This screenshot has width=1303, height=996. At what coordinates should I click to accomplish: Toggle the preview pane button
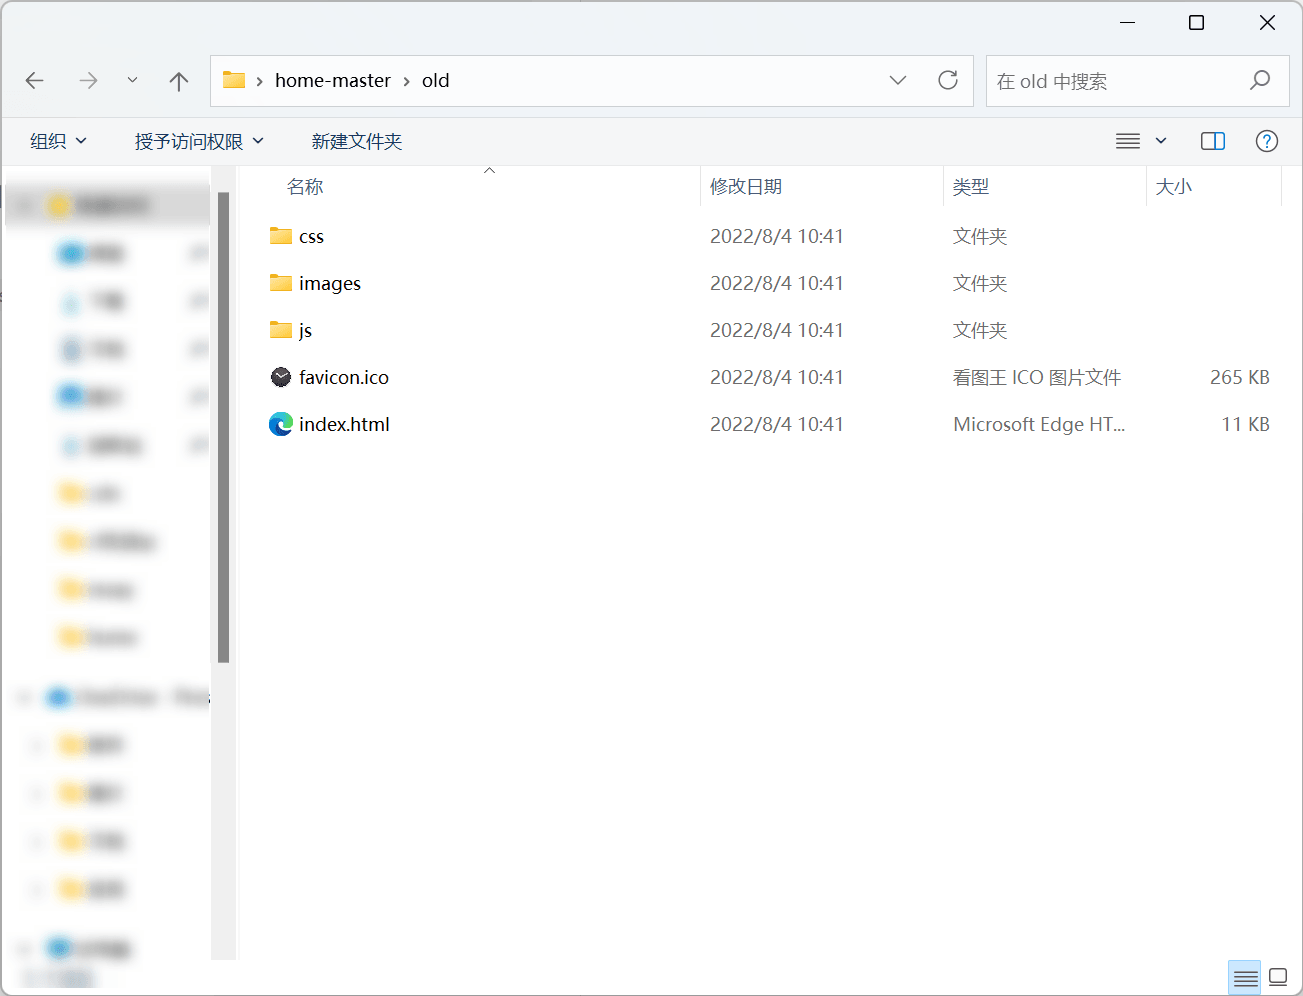click(1212, 141)
